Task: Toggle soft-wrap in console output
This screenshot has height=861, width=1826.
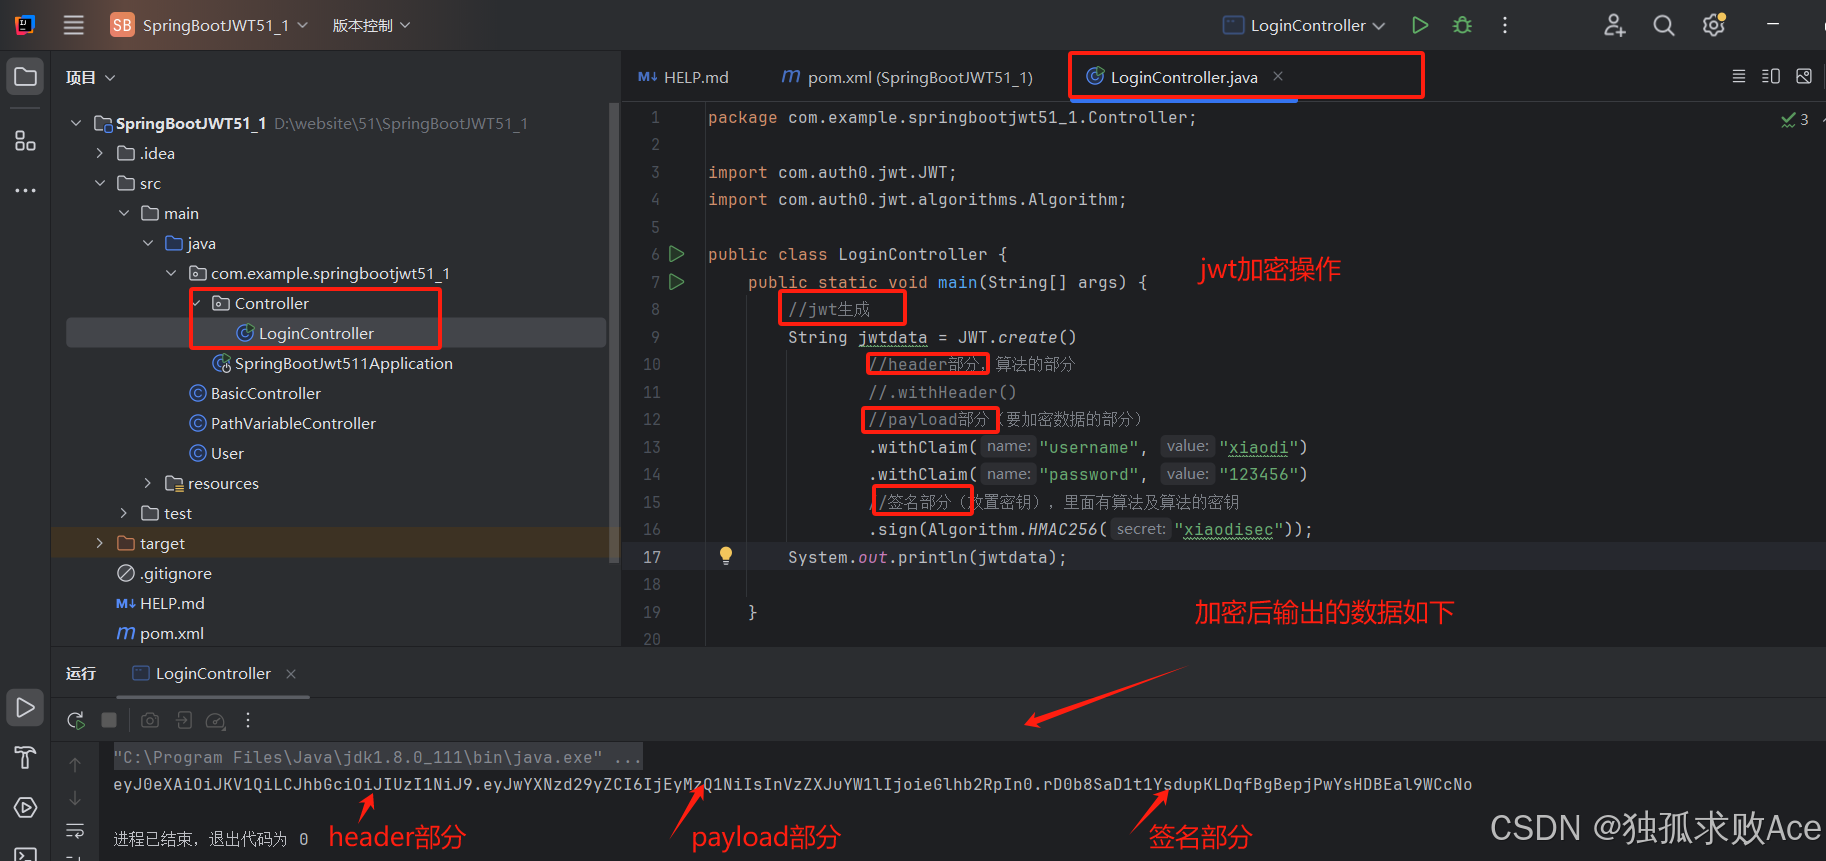Action: pyautogui.click(x=75, y=831)
